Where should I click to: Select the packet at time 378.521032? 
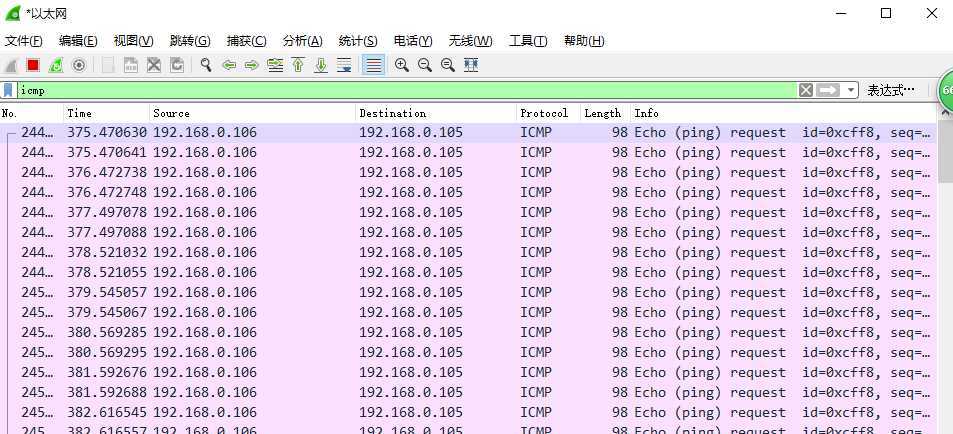468,253
